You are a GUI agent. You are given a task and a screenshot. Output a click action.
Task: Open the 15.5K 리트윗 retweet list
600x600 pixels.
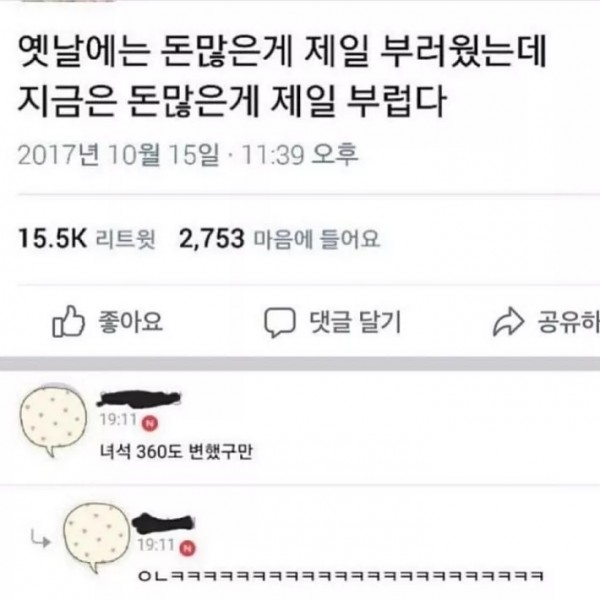pos(87,238)
